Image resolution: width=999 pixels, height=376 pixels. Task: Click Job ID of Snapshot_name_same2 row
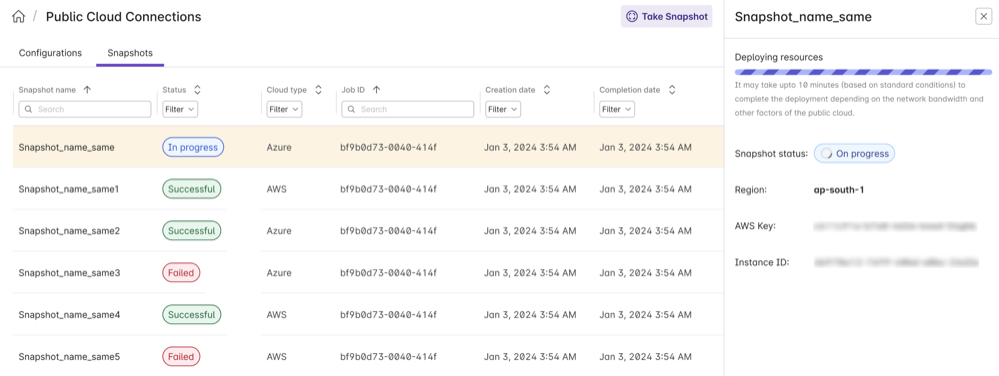389,231
